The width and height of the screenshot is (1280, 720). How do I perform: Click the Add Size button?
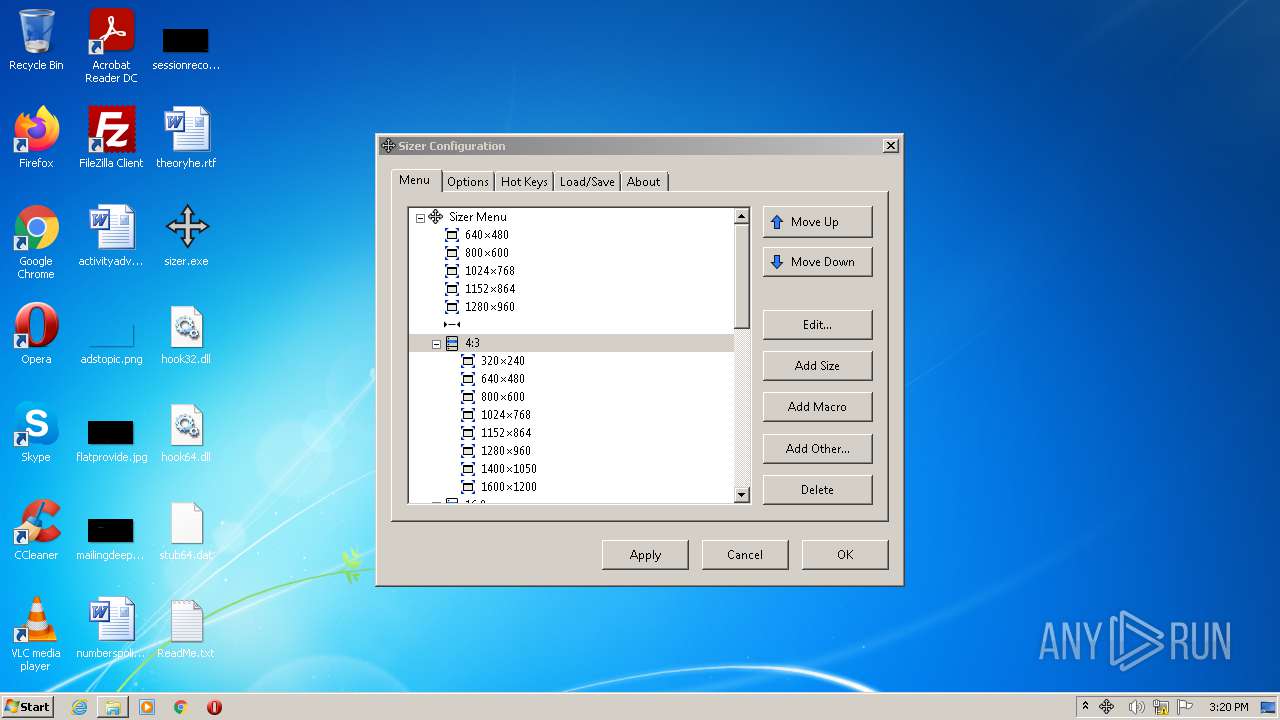pyautogui.click(x=817, y=366)
